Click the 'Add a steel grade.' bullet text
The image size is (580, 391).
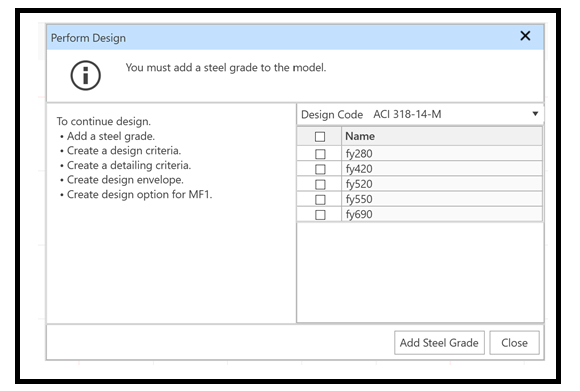[111, 136]
